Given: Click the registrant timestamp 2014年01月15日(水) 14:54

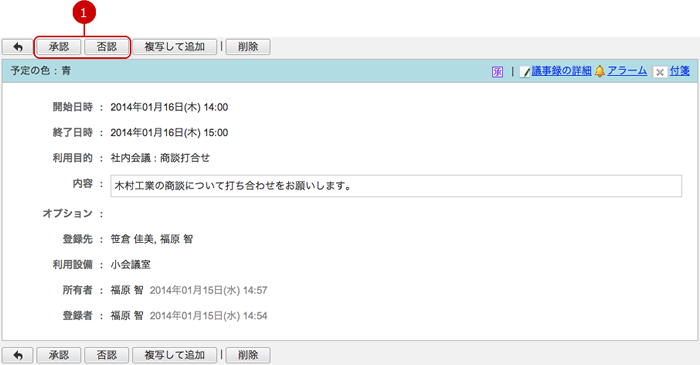Looking at the screenshot, I should click(208, 316).
